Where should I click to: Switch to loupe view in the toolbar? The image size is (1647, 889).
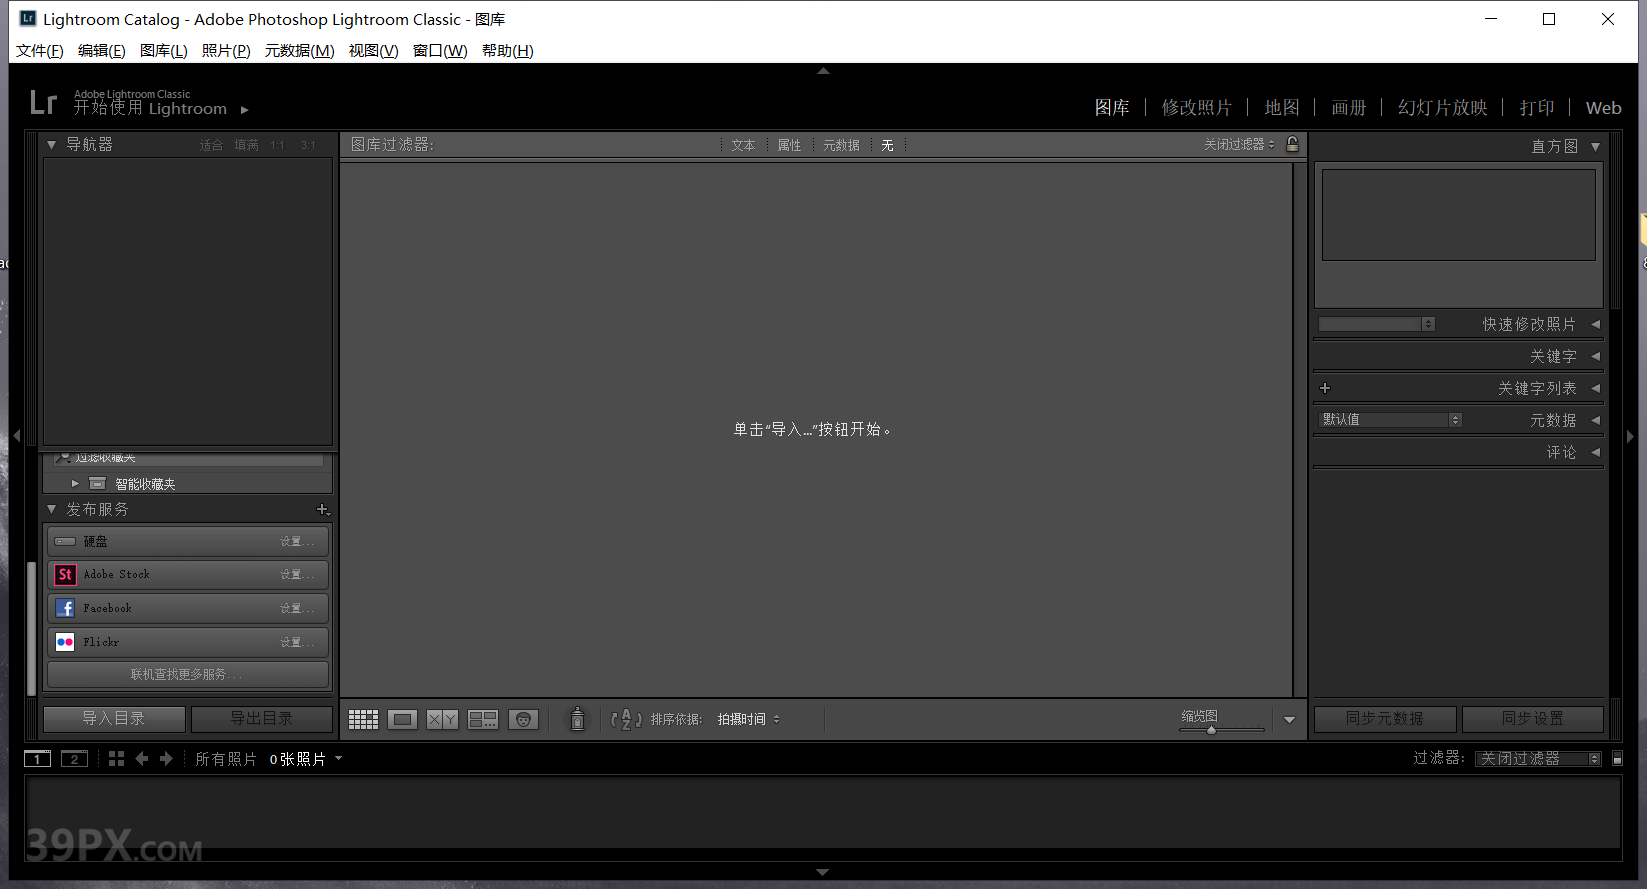tap(403, 719)
